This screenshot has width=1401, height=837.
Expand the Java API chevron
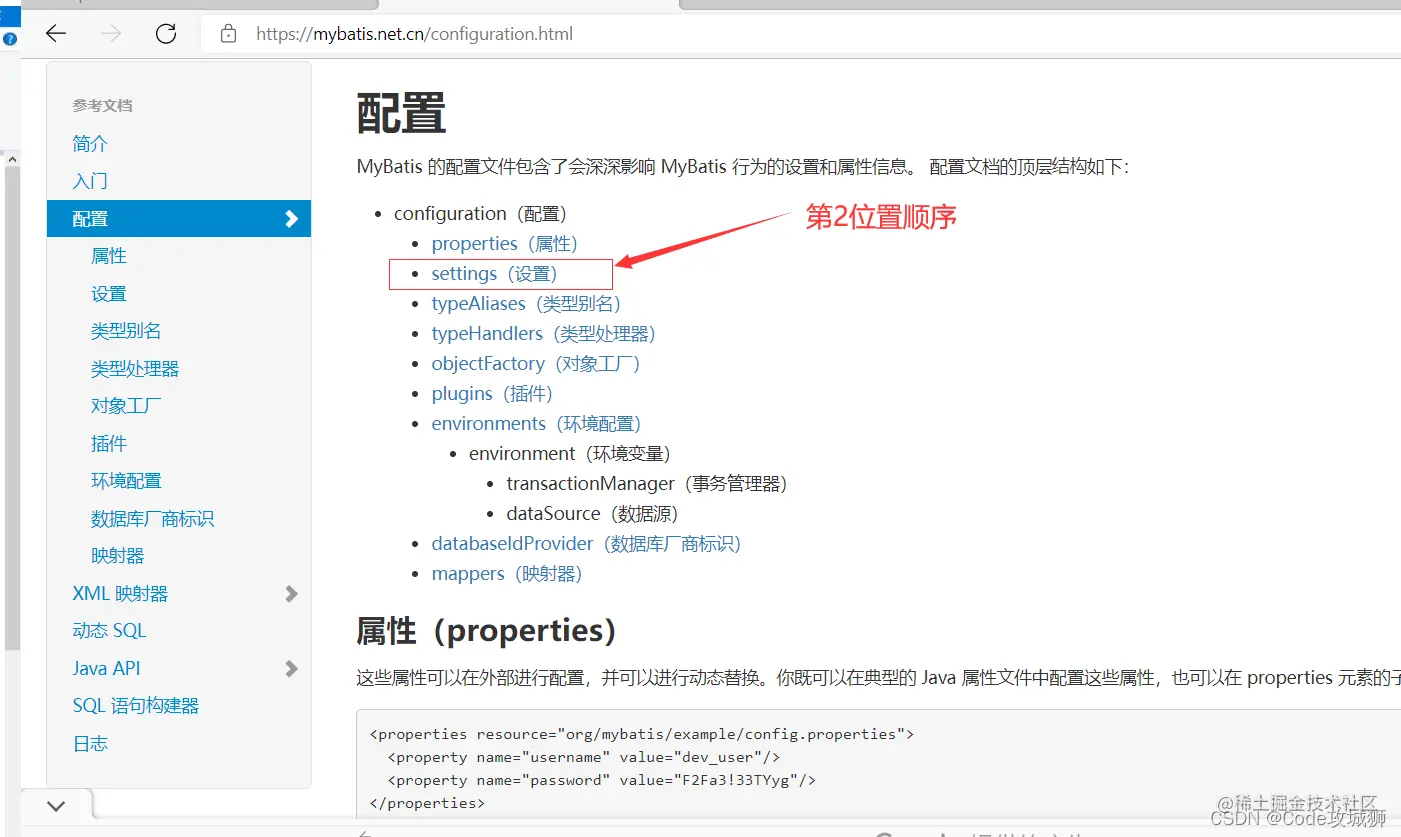coord(291,668)
